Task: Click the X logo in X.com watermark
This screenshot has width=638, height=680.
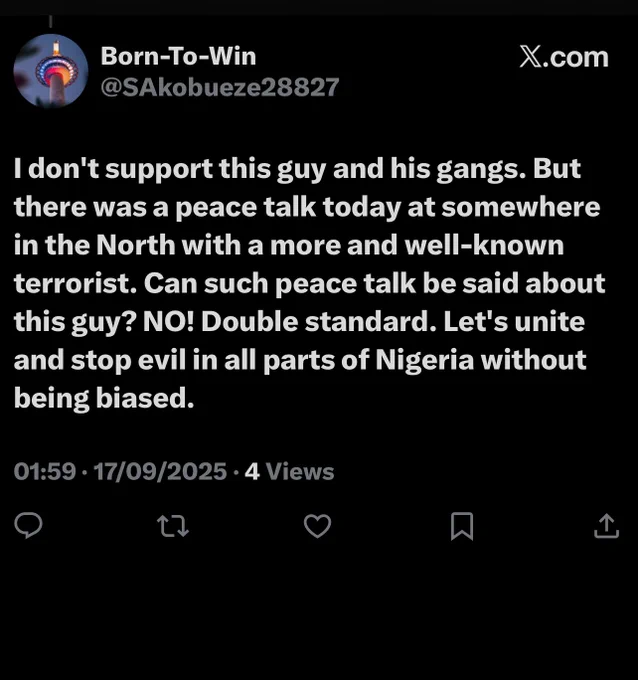Action: (530, 57)
